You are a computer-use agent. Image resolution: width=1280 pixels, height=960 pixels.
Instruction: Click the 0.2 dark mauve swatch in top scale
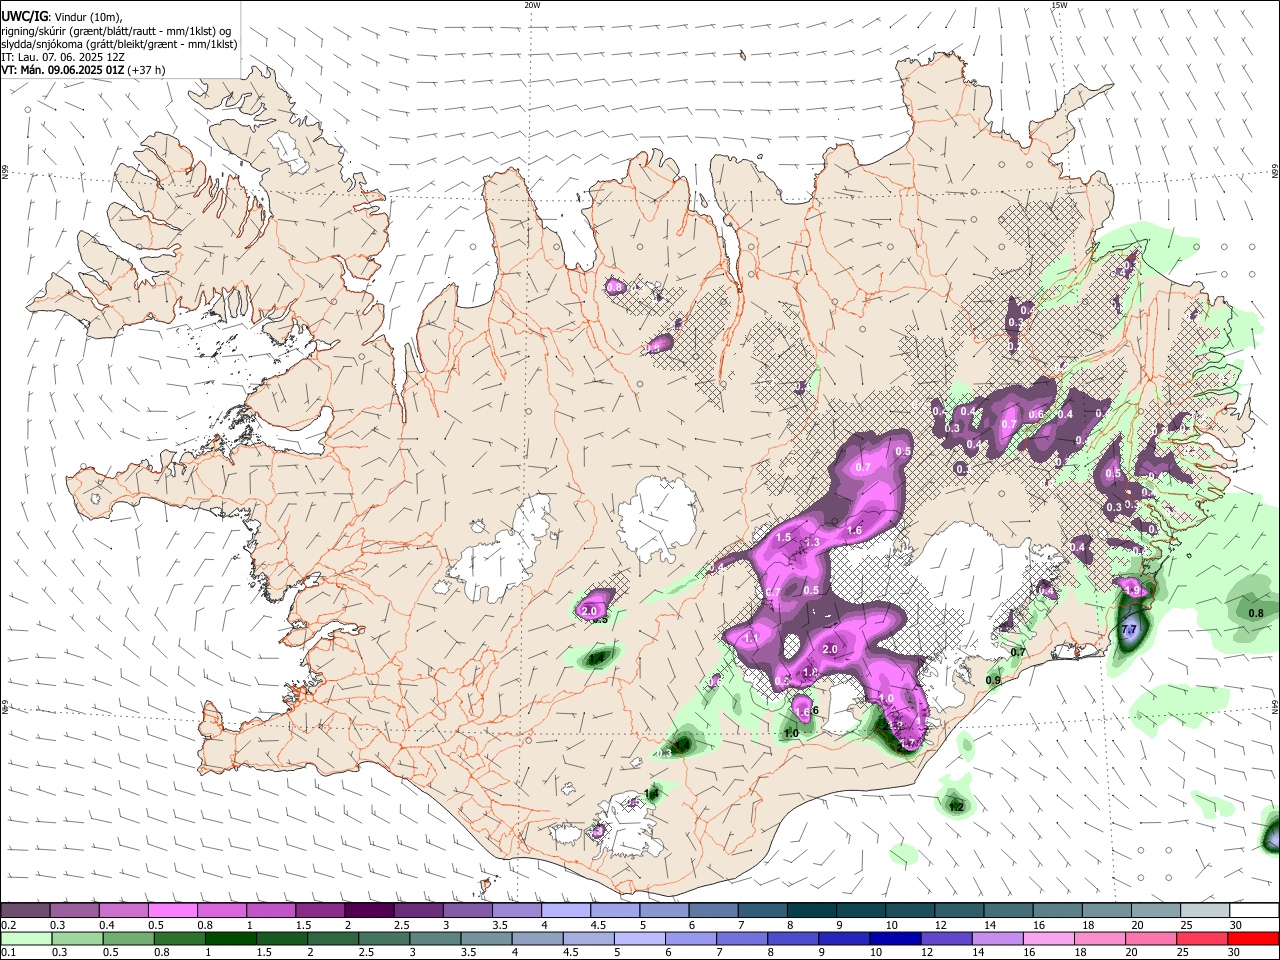point(25,911)
